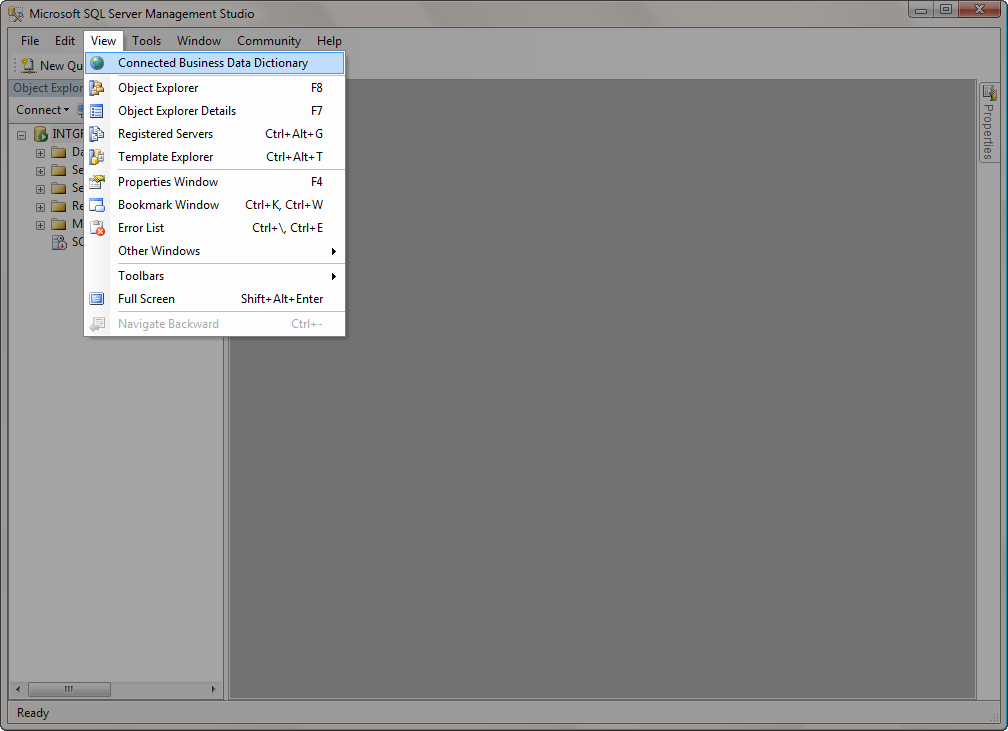Click the Properties Window menu icon
This screenshot has width=1008, height=731.
point(97,182)
